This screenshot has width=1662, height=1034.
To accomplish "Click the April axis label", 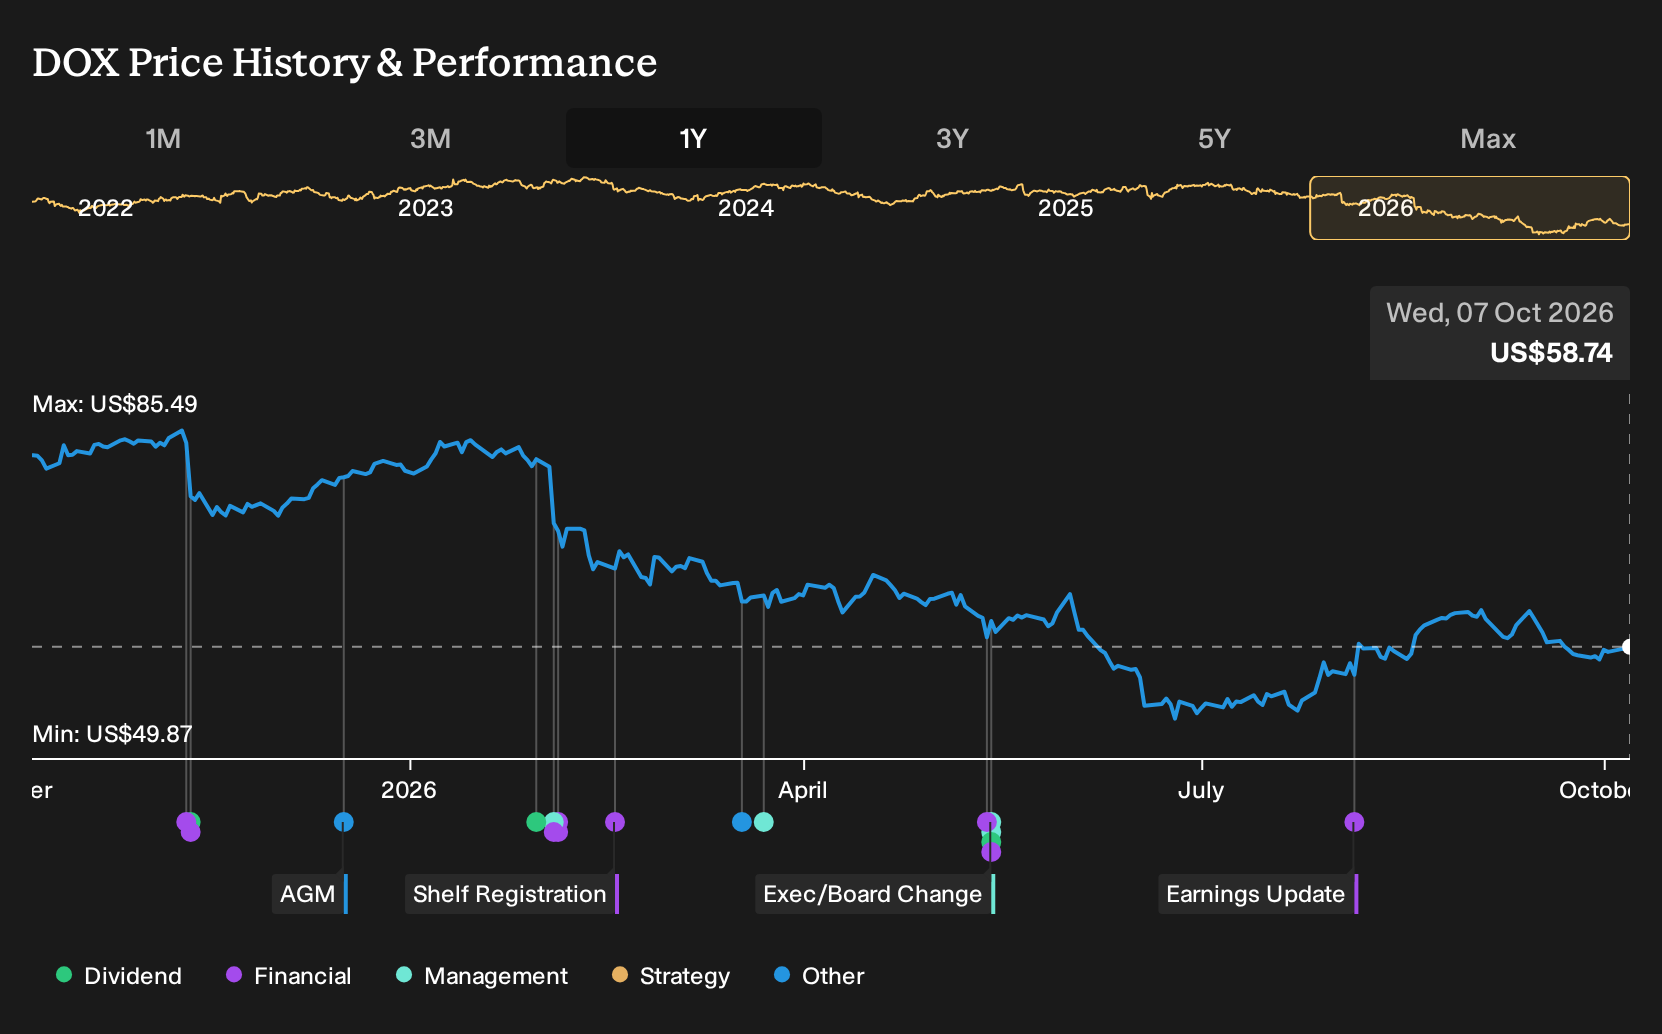I will 802,790.
